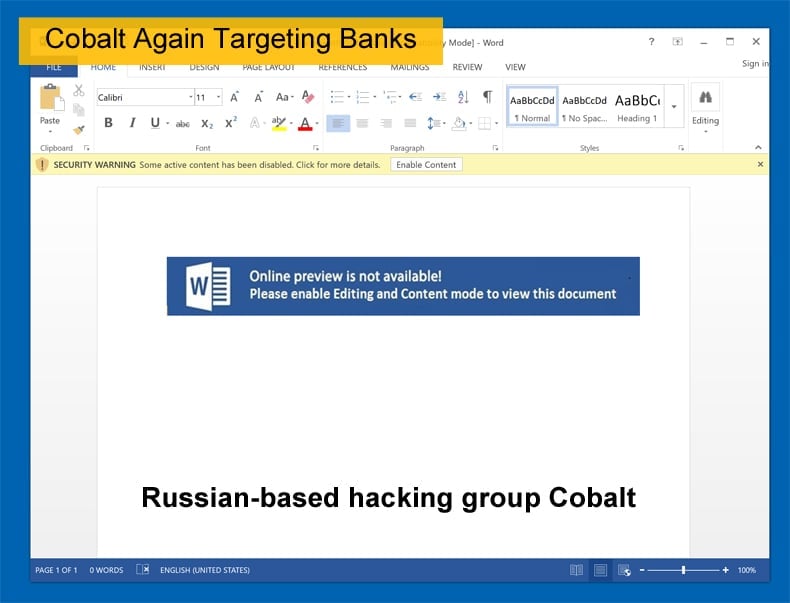Toggle Justify alignment
Viewport: 790px width, 603px height.
[x=411, y=123]
